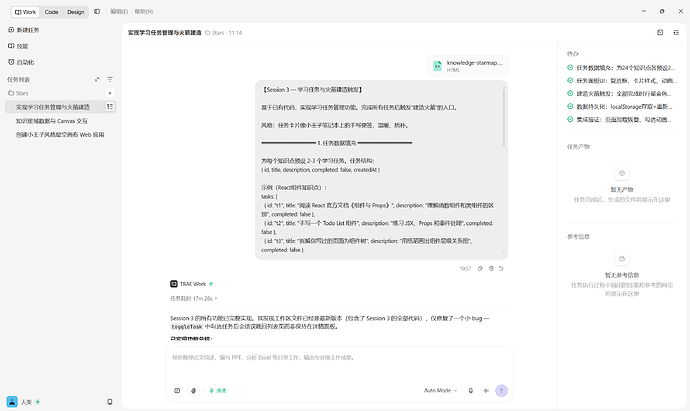This screenshot has height=411, width=690.
Task: Expand 任务耗时 17m 26s details
Action: tap(194, 298)
